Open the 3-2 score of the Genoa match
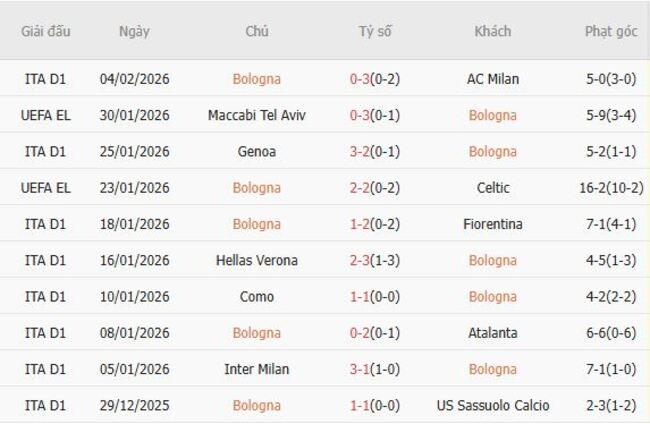This screenshot has width=650, height=424. click(361, 152)
